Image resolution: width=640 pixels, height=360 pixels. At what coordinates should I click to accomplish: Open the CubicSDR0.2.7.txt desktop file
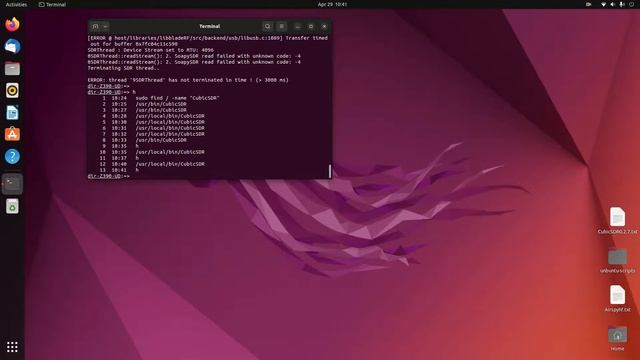click(617, 221)
